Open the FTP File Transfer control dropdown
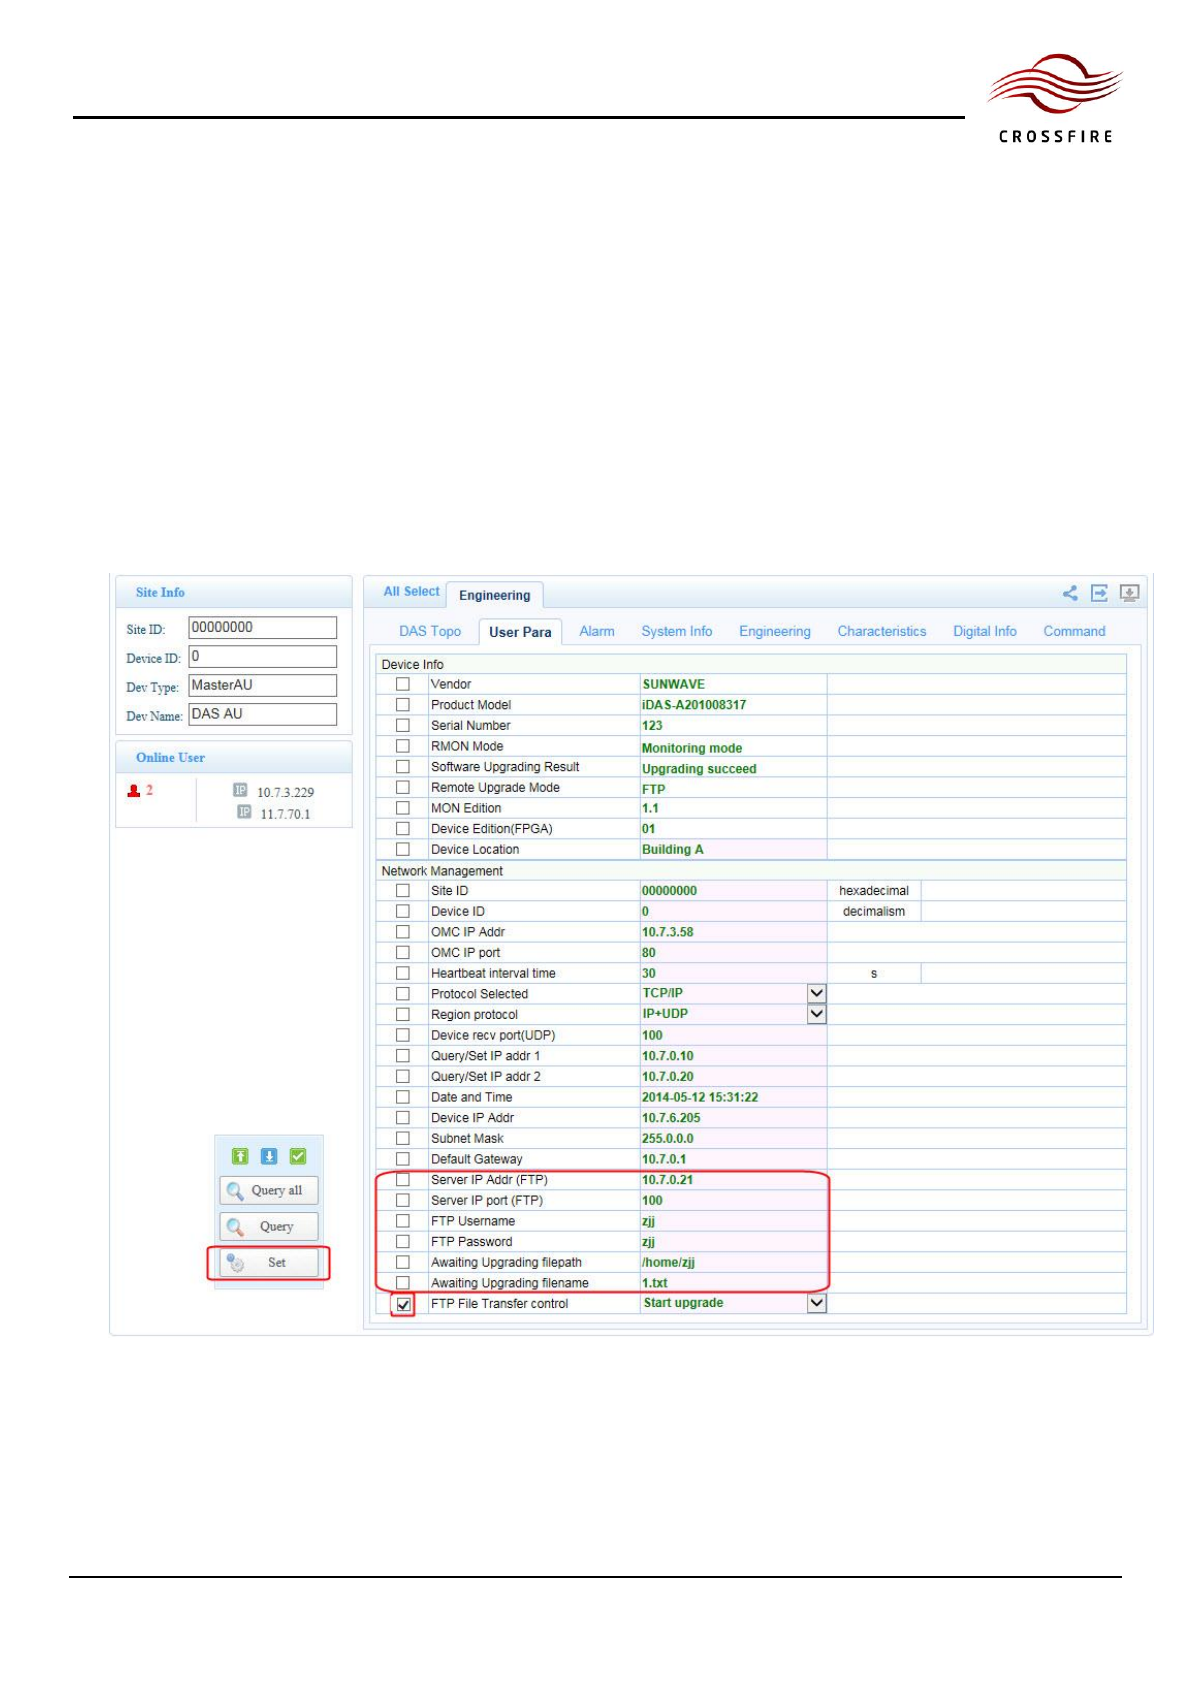Viewport: 1191px width, 1684px height. (817, 1303)
